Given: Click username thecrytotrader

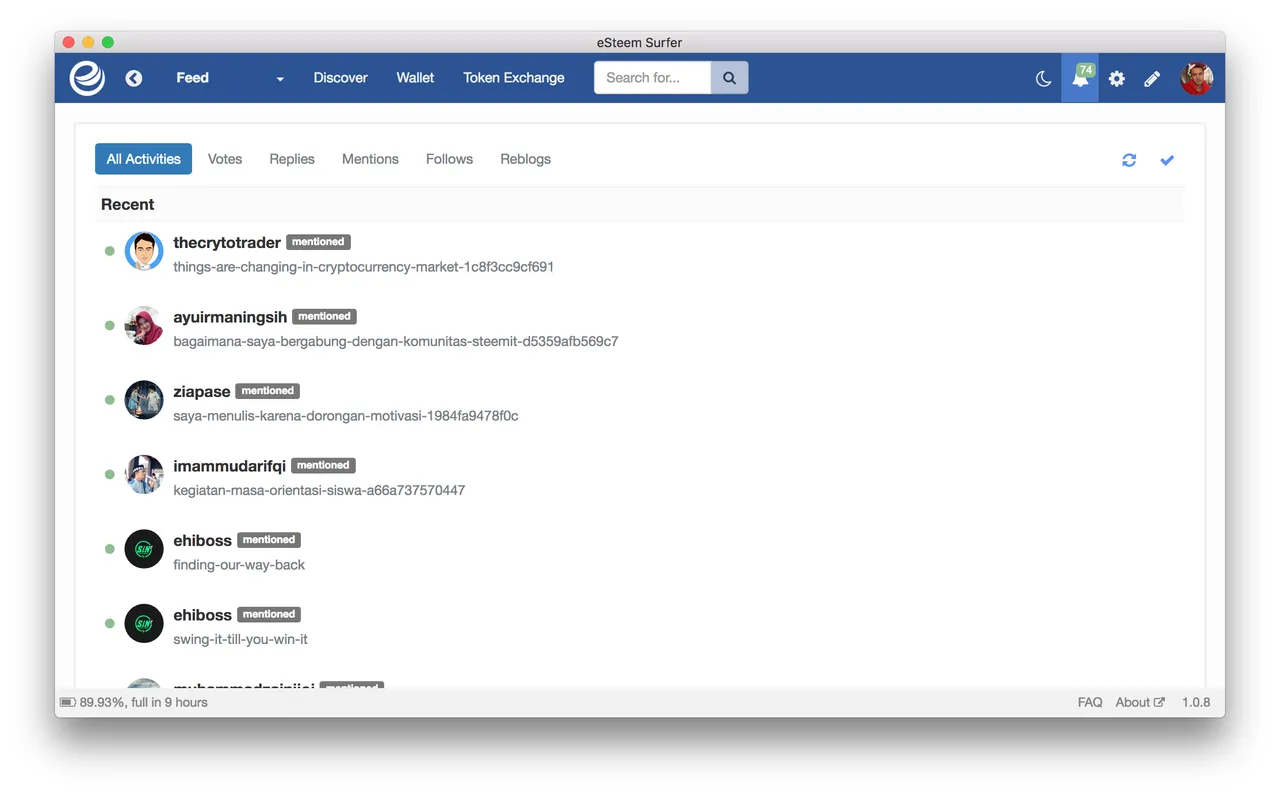Looking at the screenshot, I should click(227, 242).
